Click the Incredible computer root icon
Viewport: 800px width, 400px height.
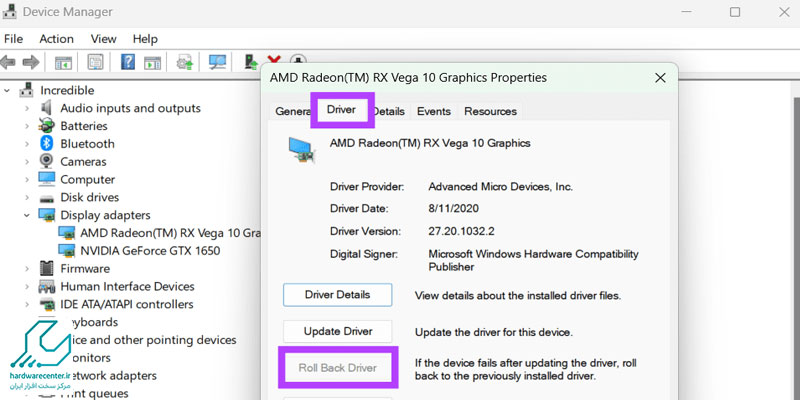point(26,90)
